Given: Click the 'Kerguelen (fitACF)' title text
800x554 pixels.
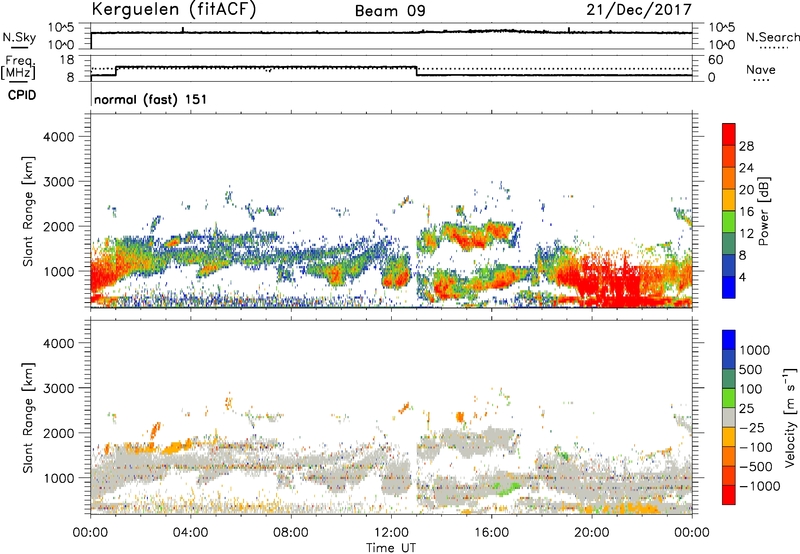Looking at the screenshot, I should (173, 9).
